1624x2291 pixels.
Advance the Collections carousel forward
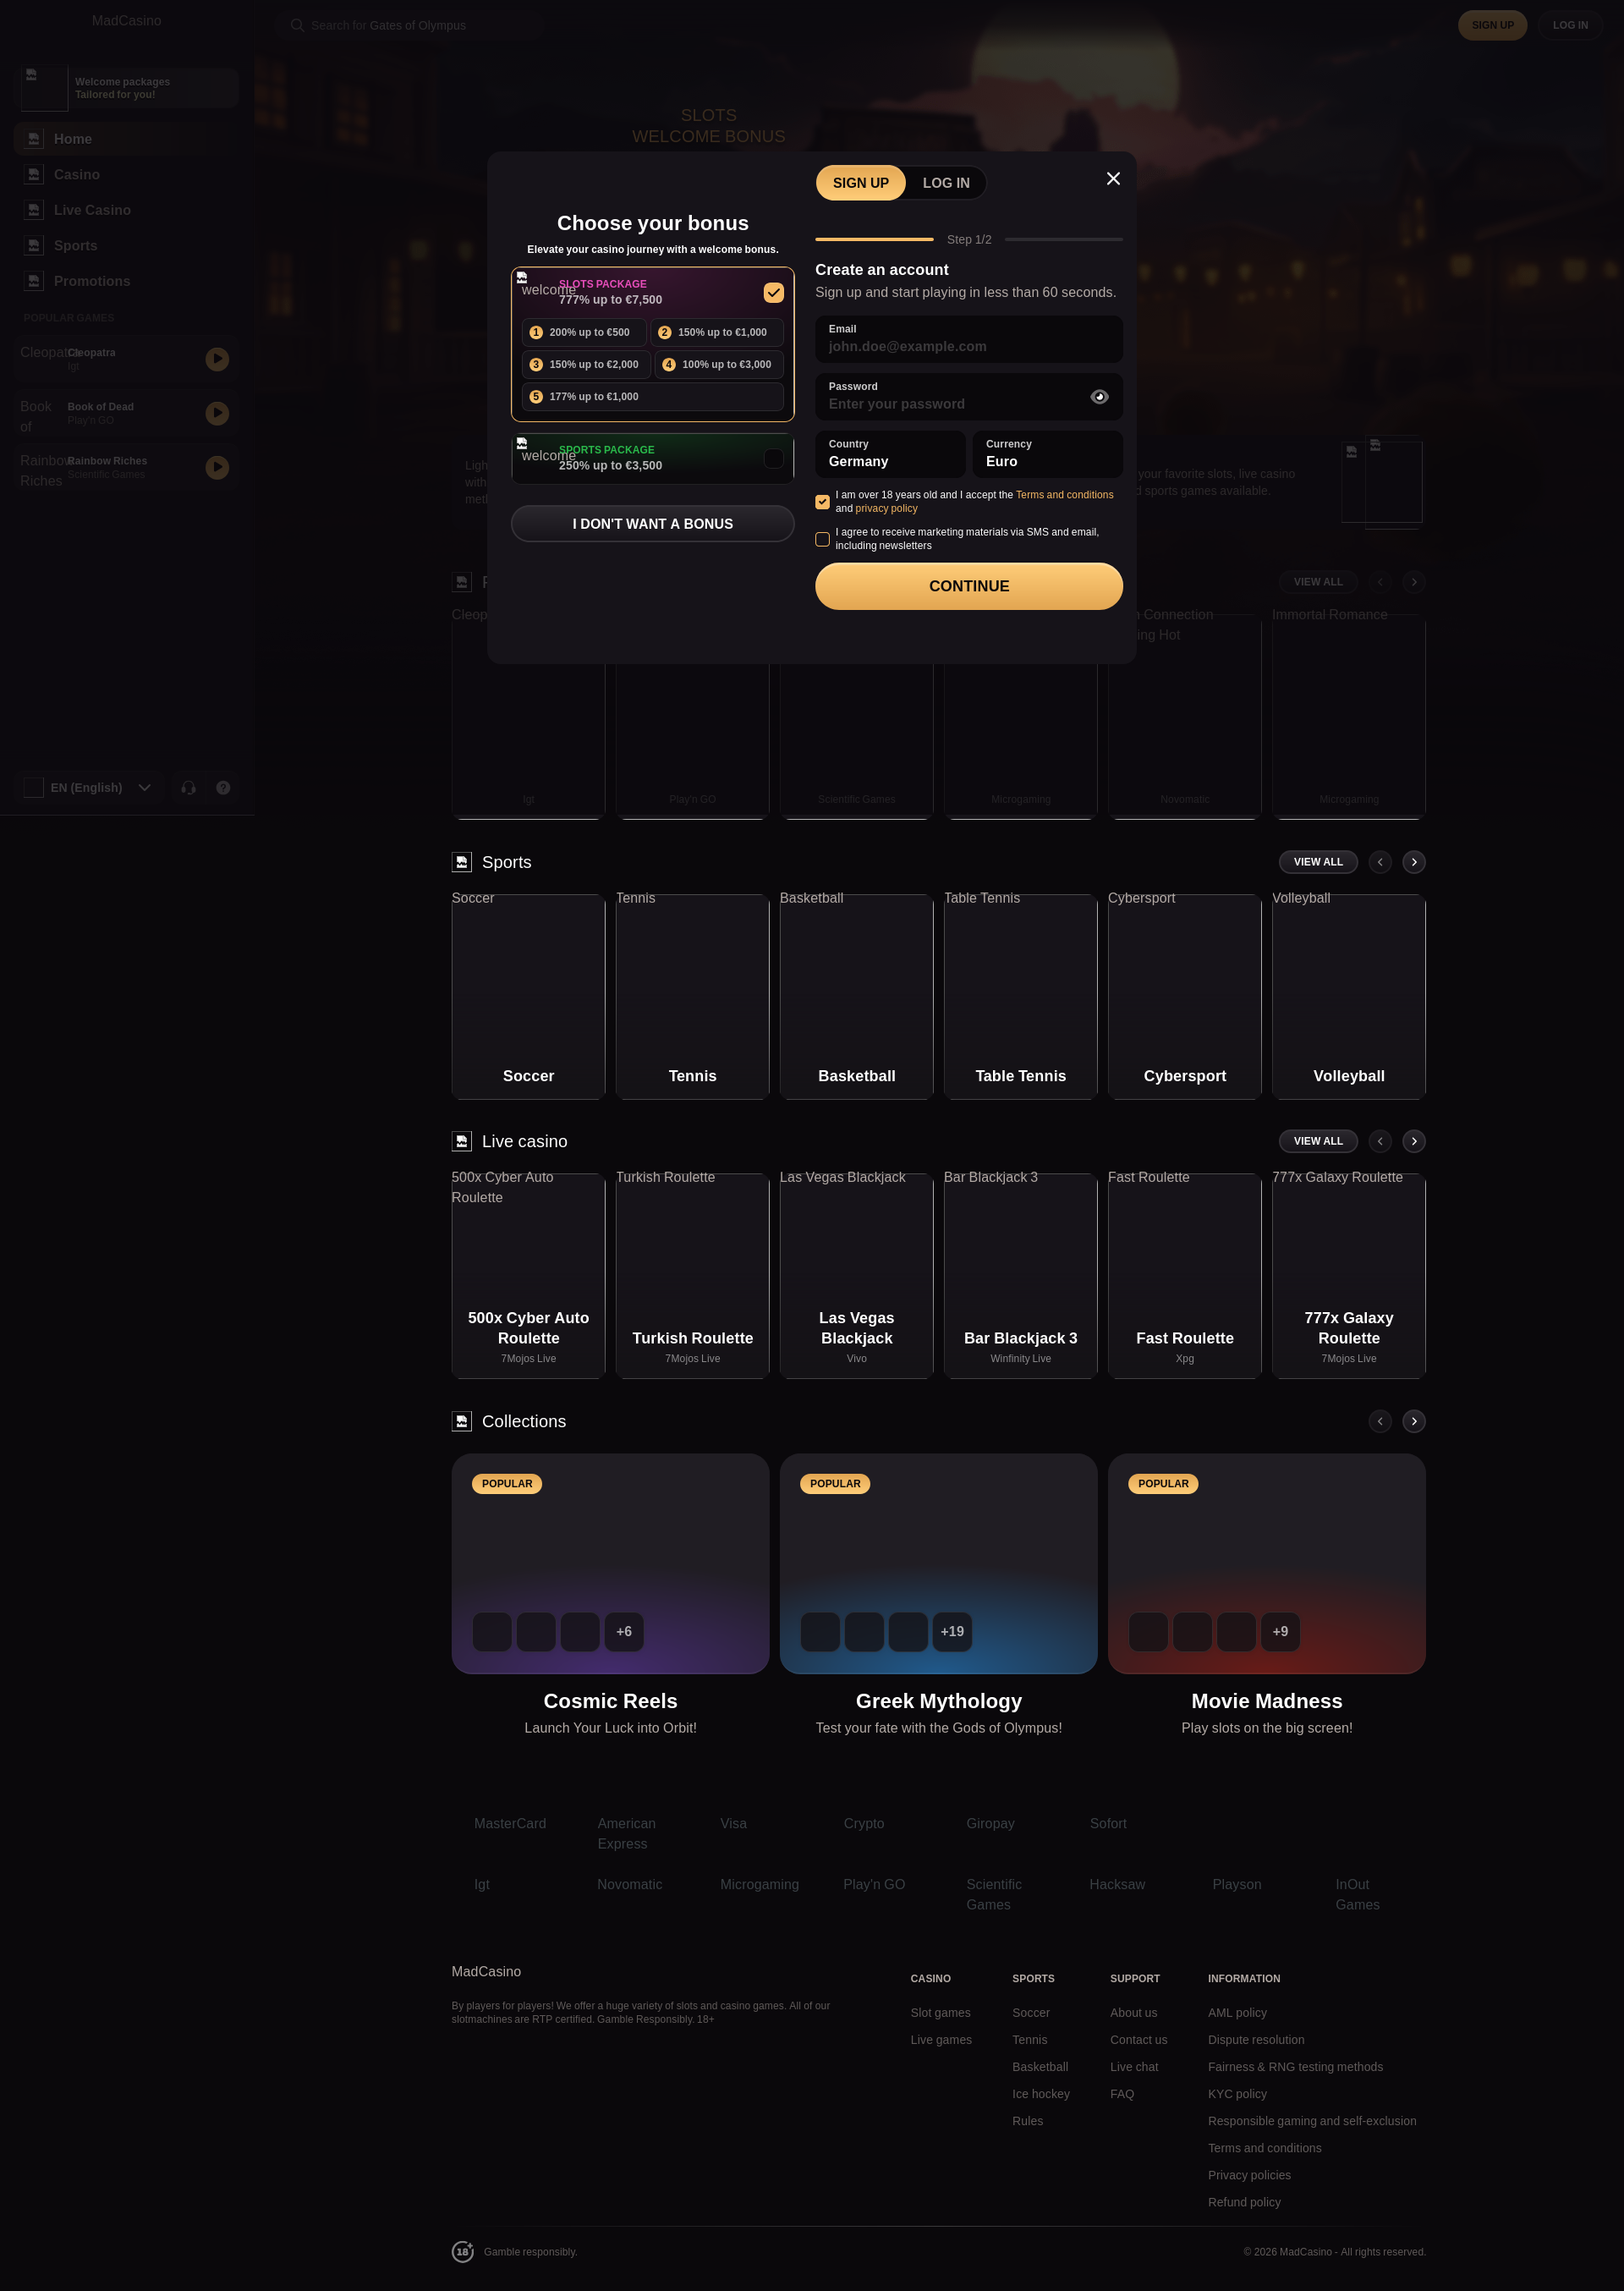pos(1413,1421)
